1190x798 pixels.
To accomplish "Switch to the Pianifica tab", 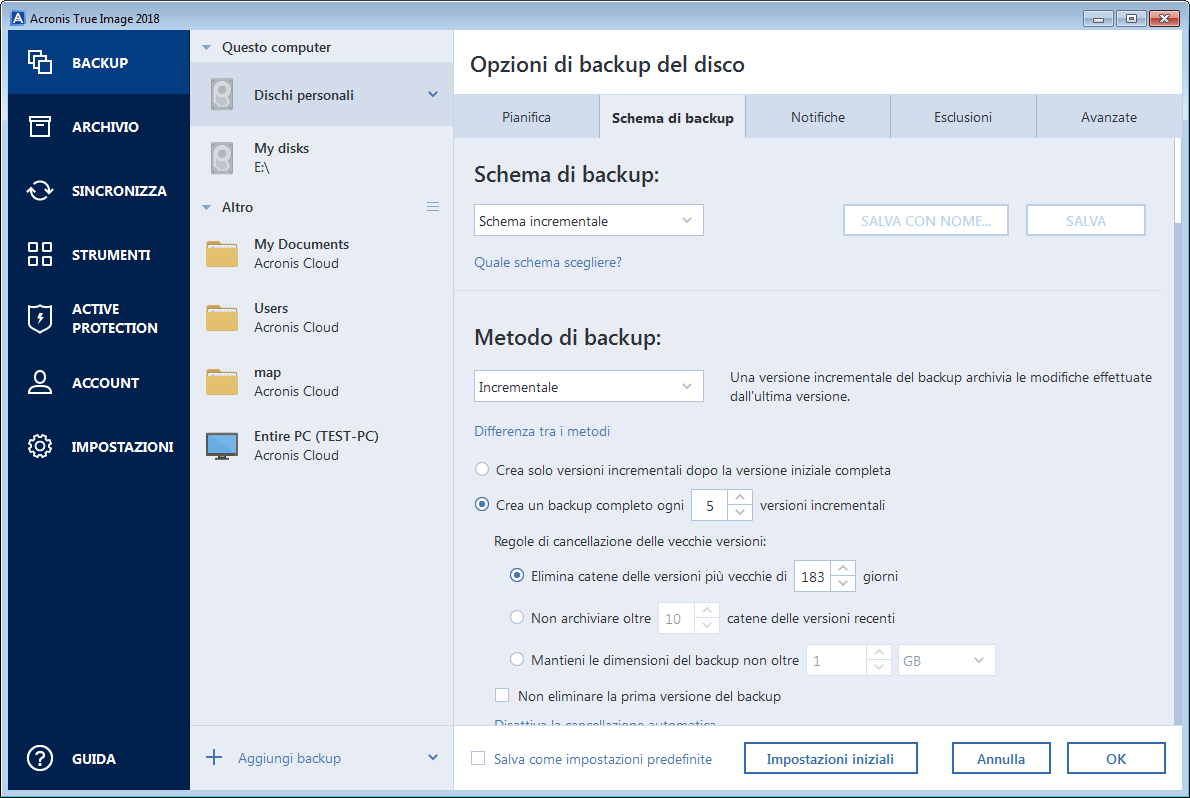I will point(526,117).
